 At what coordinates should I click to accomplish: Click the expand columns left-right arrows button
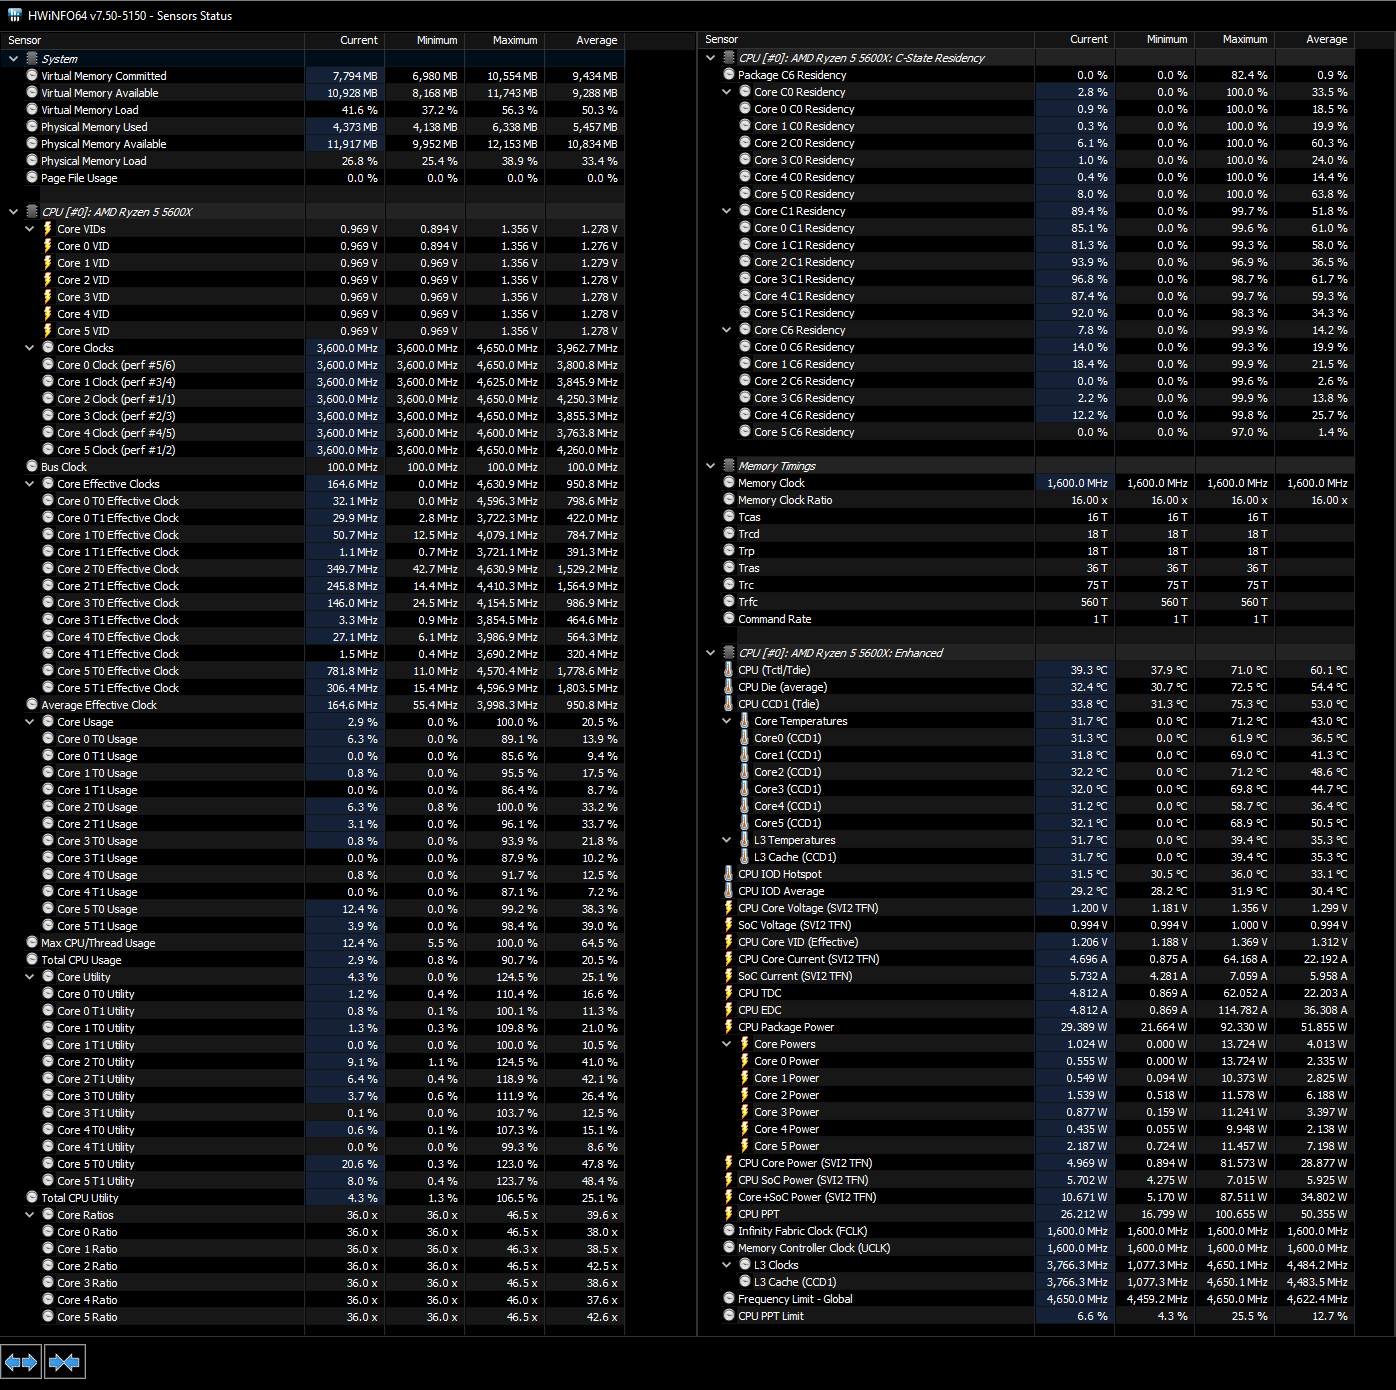click(x=21, y=1362)
